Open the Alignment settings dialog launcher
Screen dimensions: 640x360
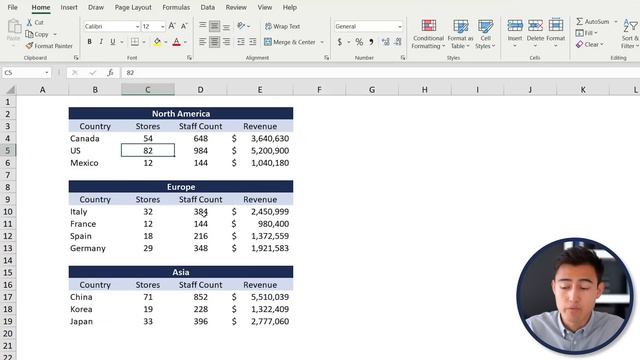(x=327, y=58)
